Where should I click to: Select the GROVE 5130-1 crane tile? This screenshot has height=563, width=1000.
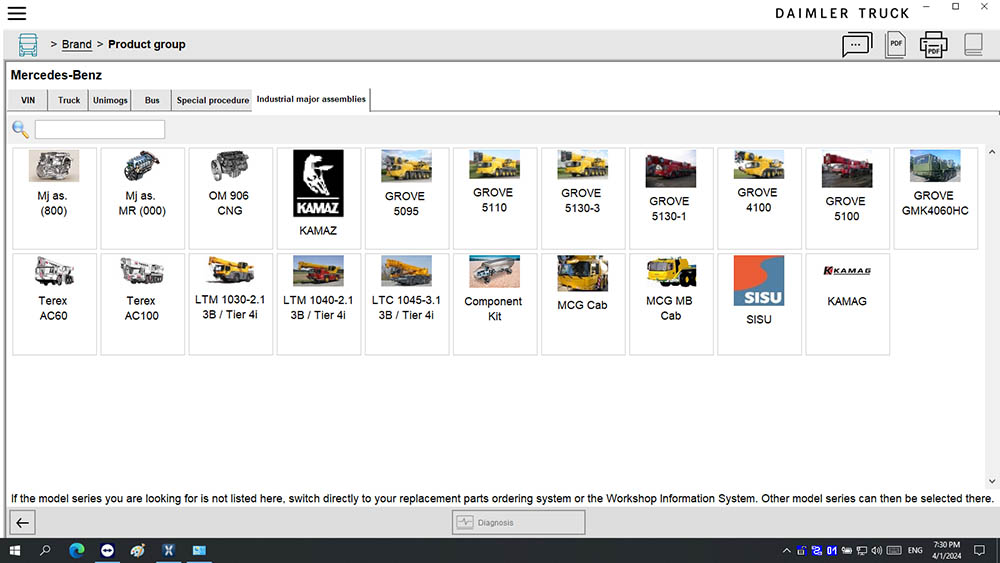671,198
